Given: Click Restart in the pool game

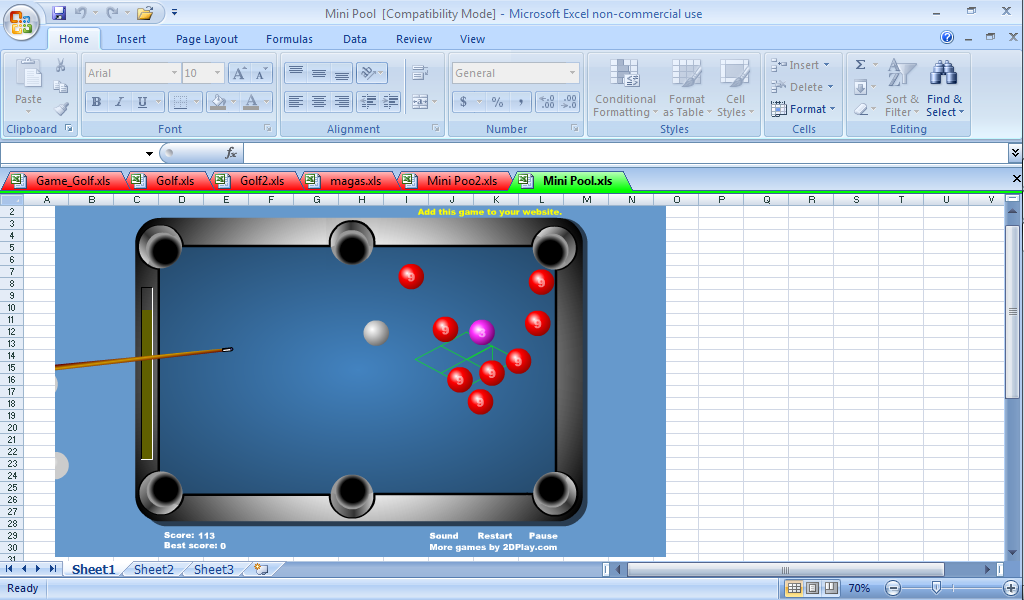Looking at the screenshot, I should point(494,536).
